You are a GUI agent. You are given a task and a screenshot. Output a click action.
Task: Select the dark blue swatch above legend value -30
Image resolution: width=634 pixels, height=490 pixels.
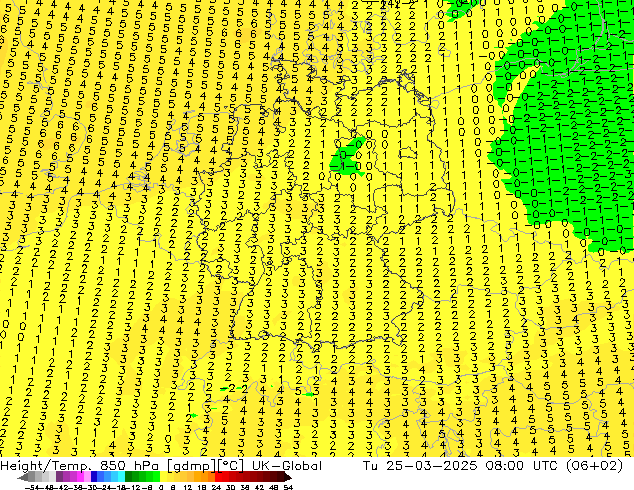pos(94,477)
